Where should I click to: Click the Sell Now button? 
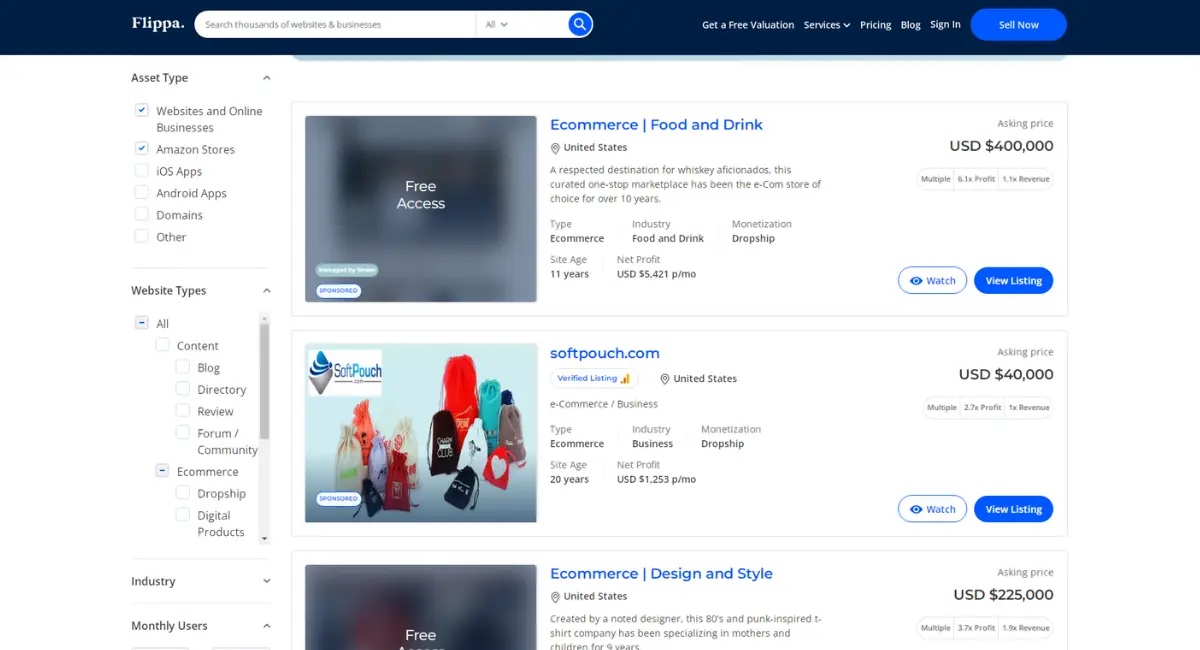pos(1018,25)
